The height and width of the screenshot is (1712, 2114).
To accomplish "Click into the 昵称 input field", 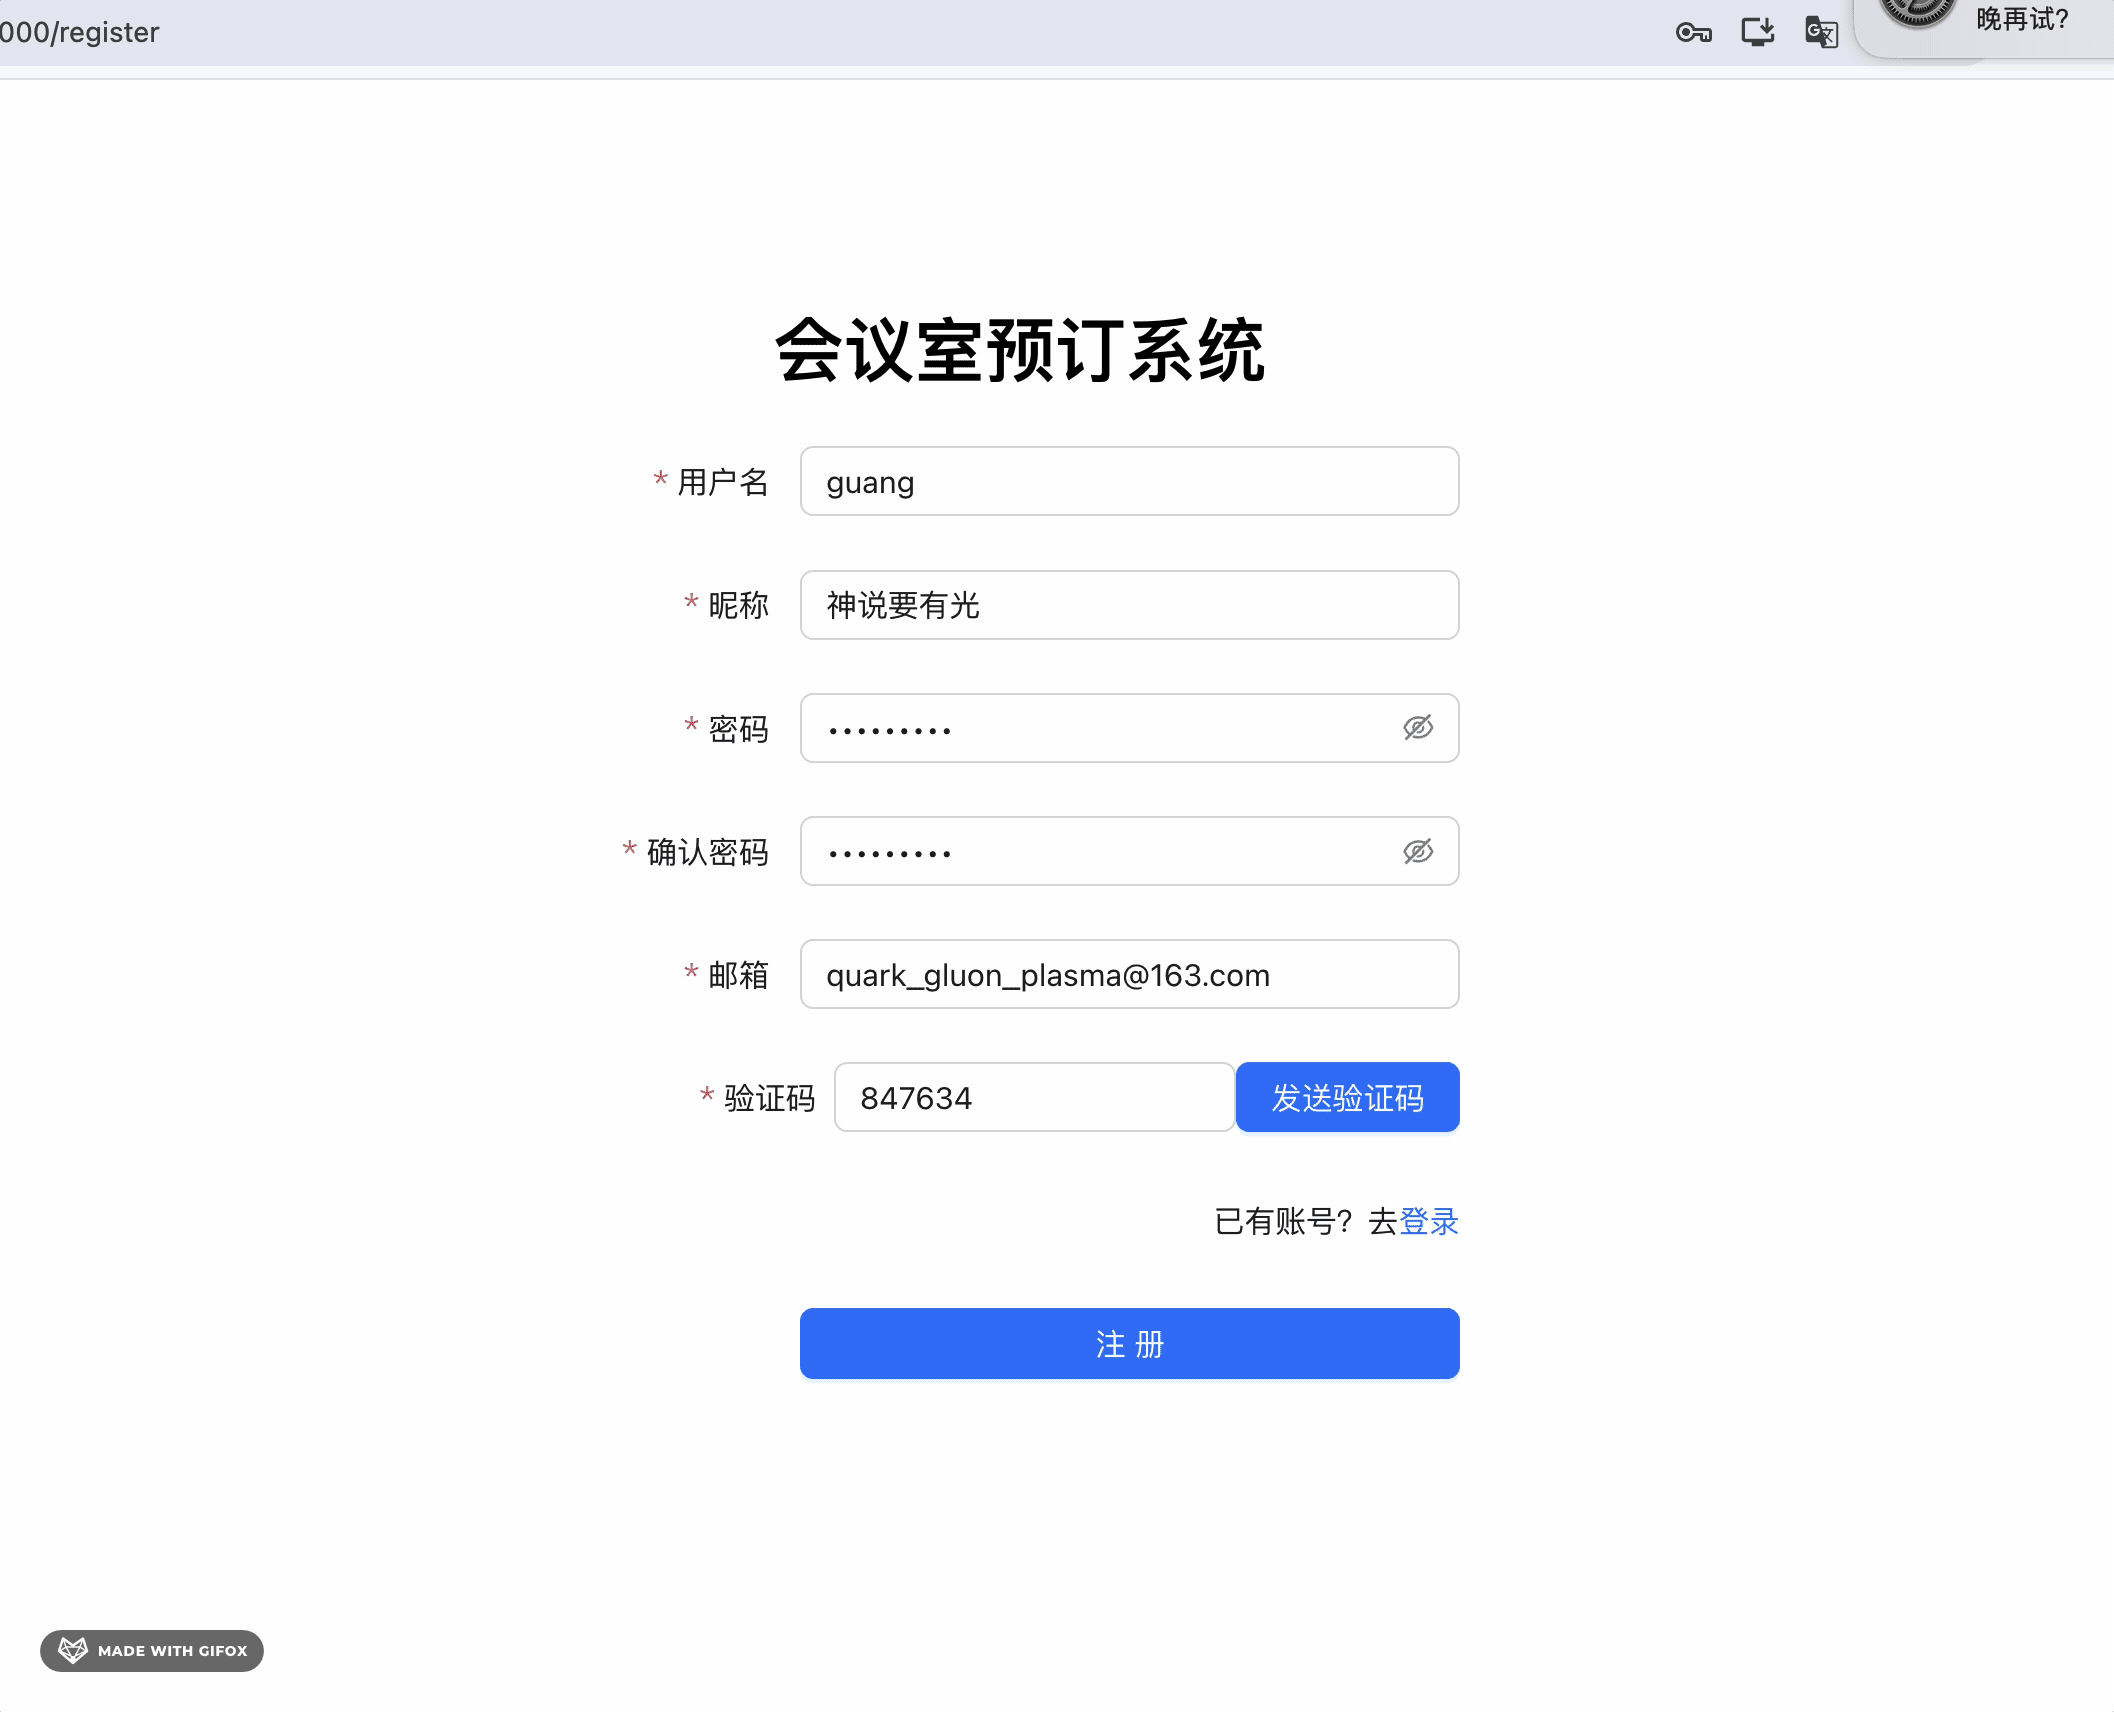I will [x=1128, y=605].
